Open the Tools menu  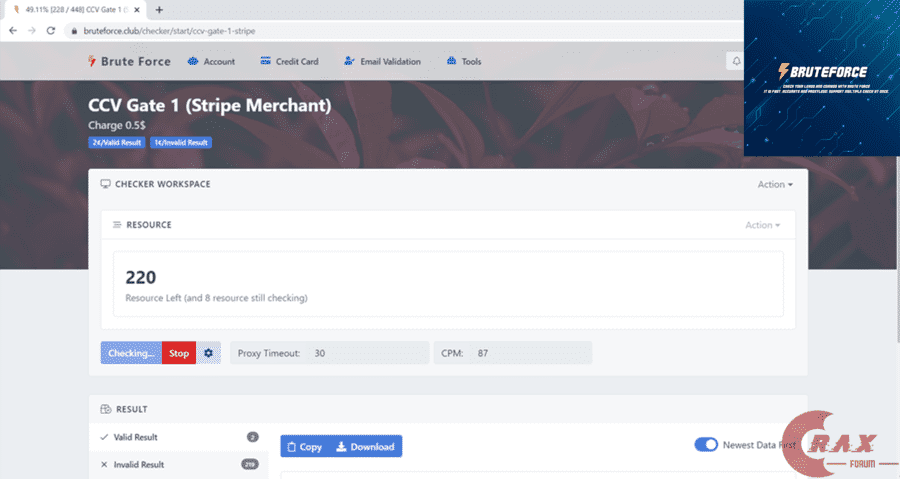(x=464, y=61)
